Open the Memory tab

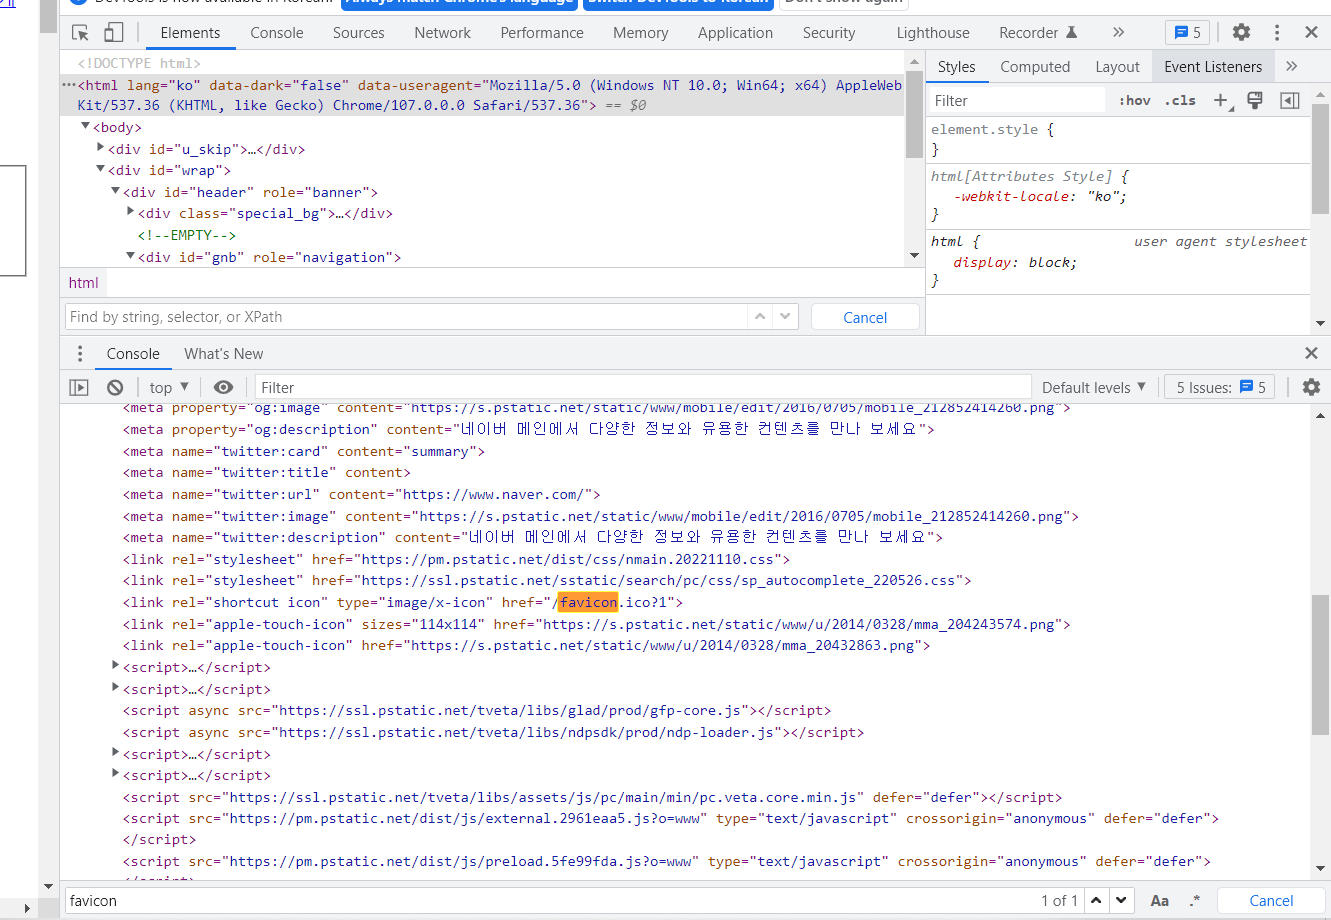(x=640, y=32)
